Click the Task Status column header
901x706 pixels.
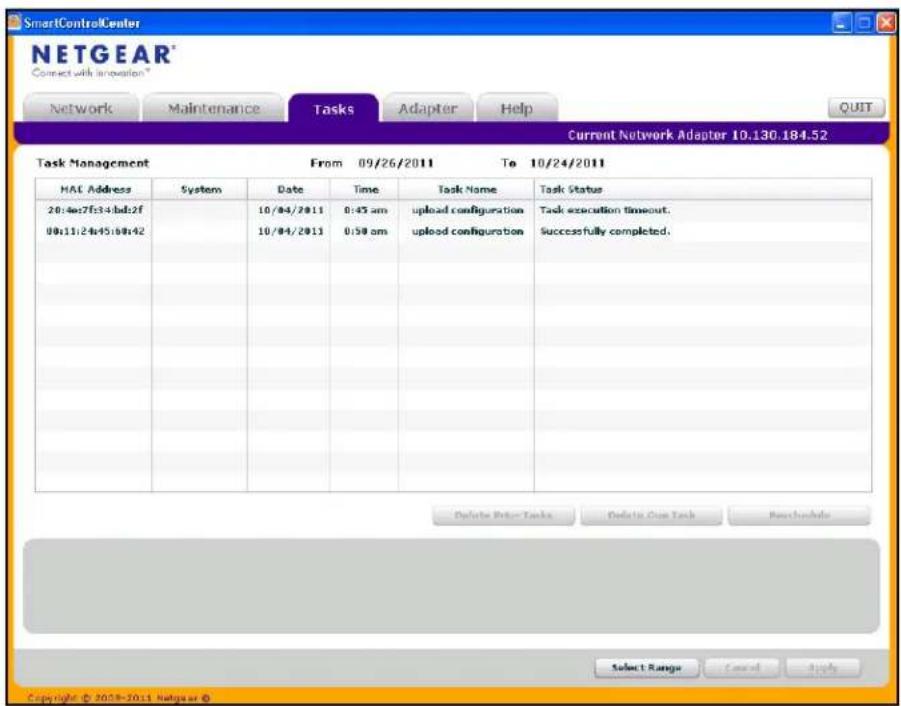[x=703, y=189]
